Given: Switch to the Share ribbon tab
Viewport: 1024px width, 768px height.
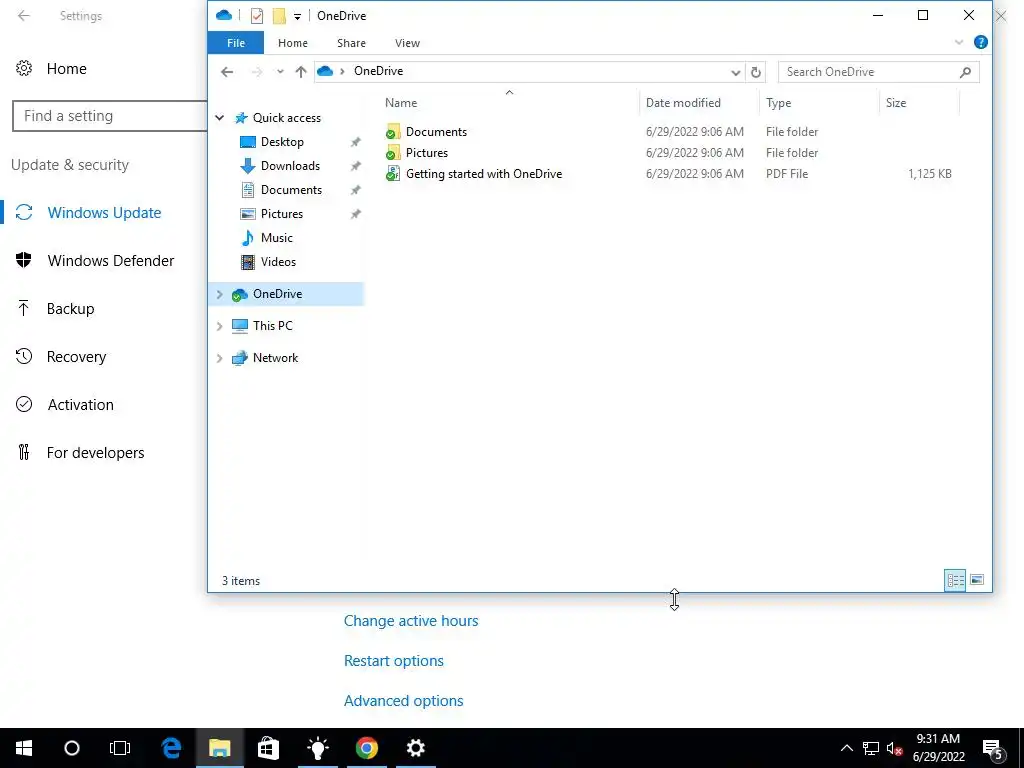Looking at the screenshot, I should point(351,43).
